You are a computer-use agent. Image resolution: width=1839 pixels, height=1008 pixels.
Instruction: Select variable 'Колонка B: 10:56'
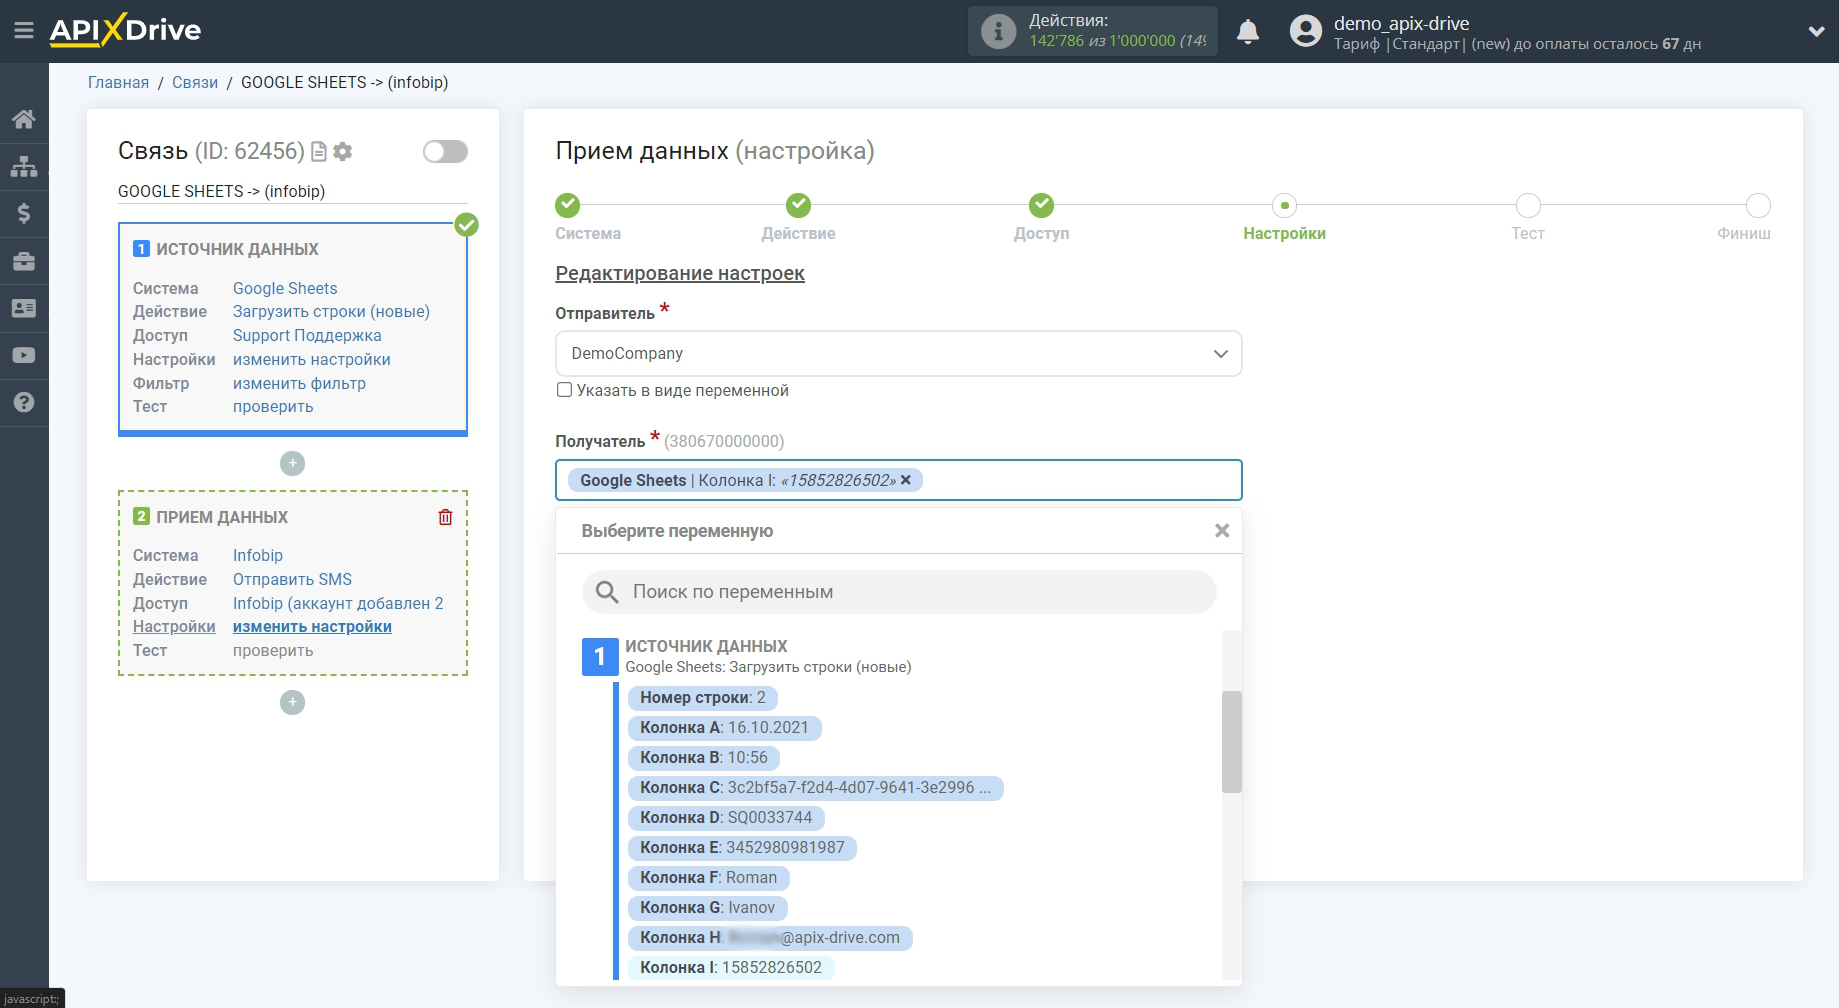[x=704, y=757]
